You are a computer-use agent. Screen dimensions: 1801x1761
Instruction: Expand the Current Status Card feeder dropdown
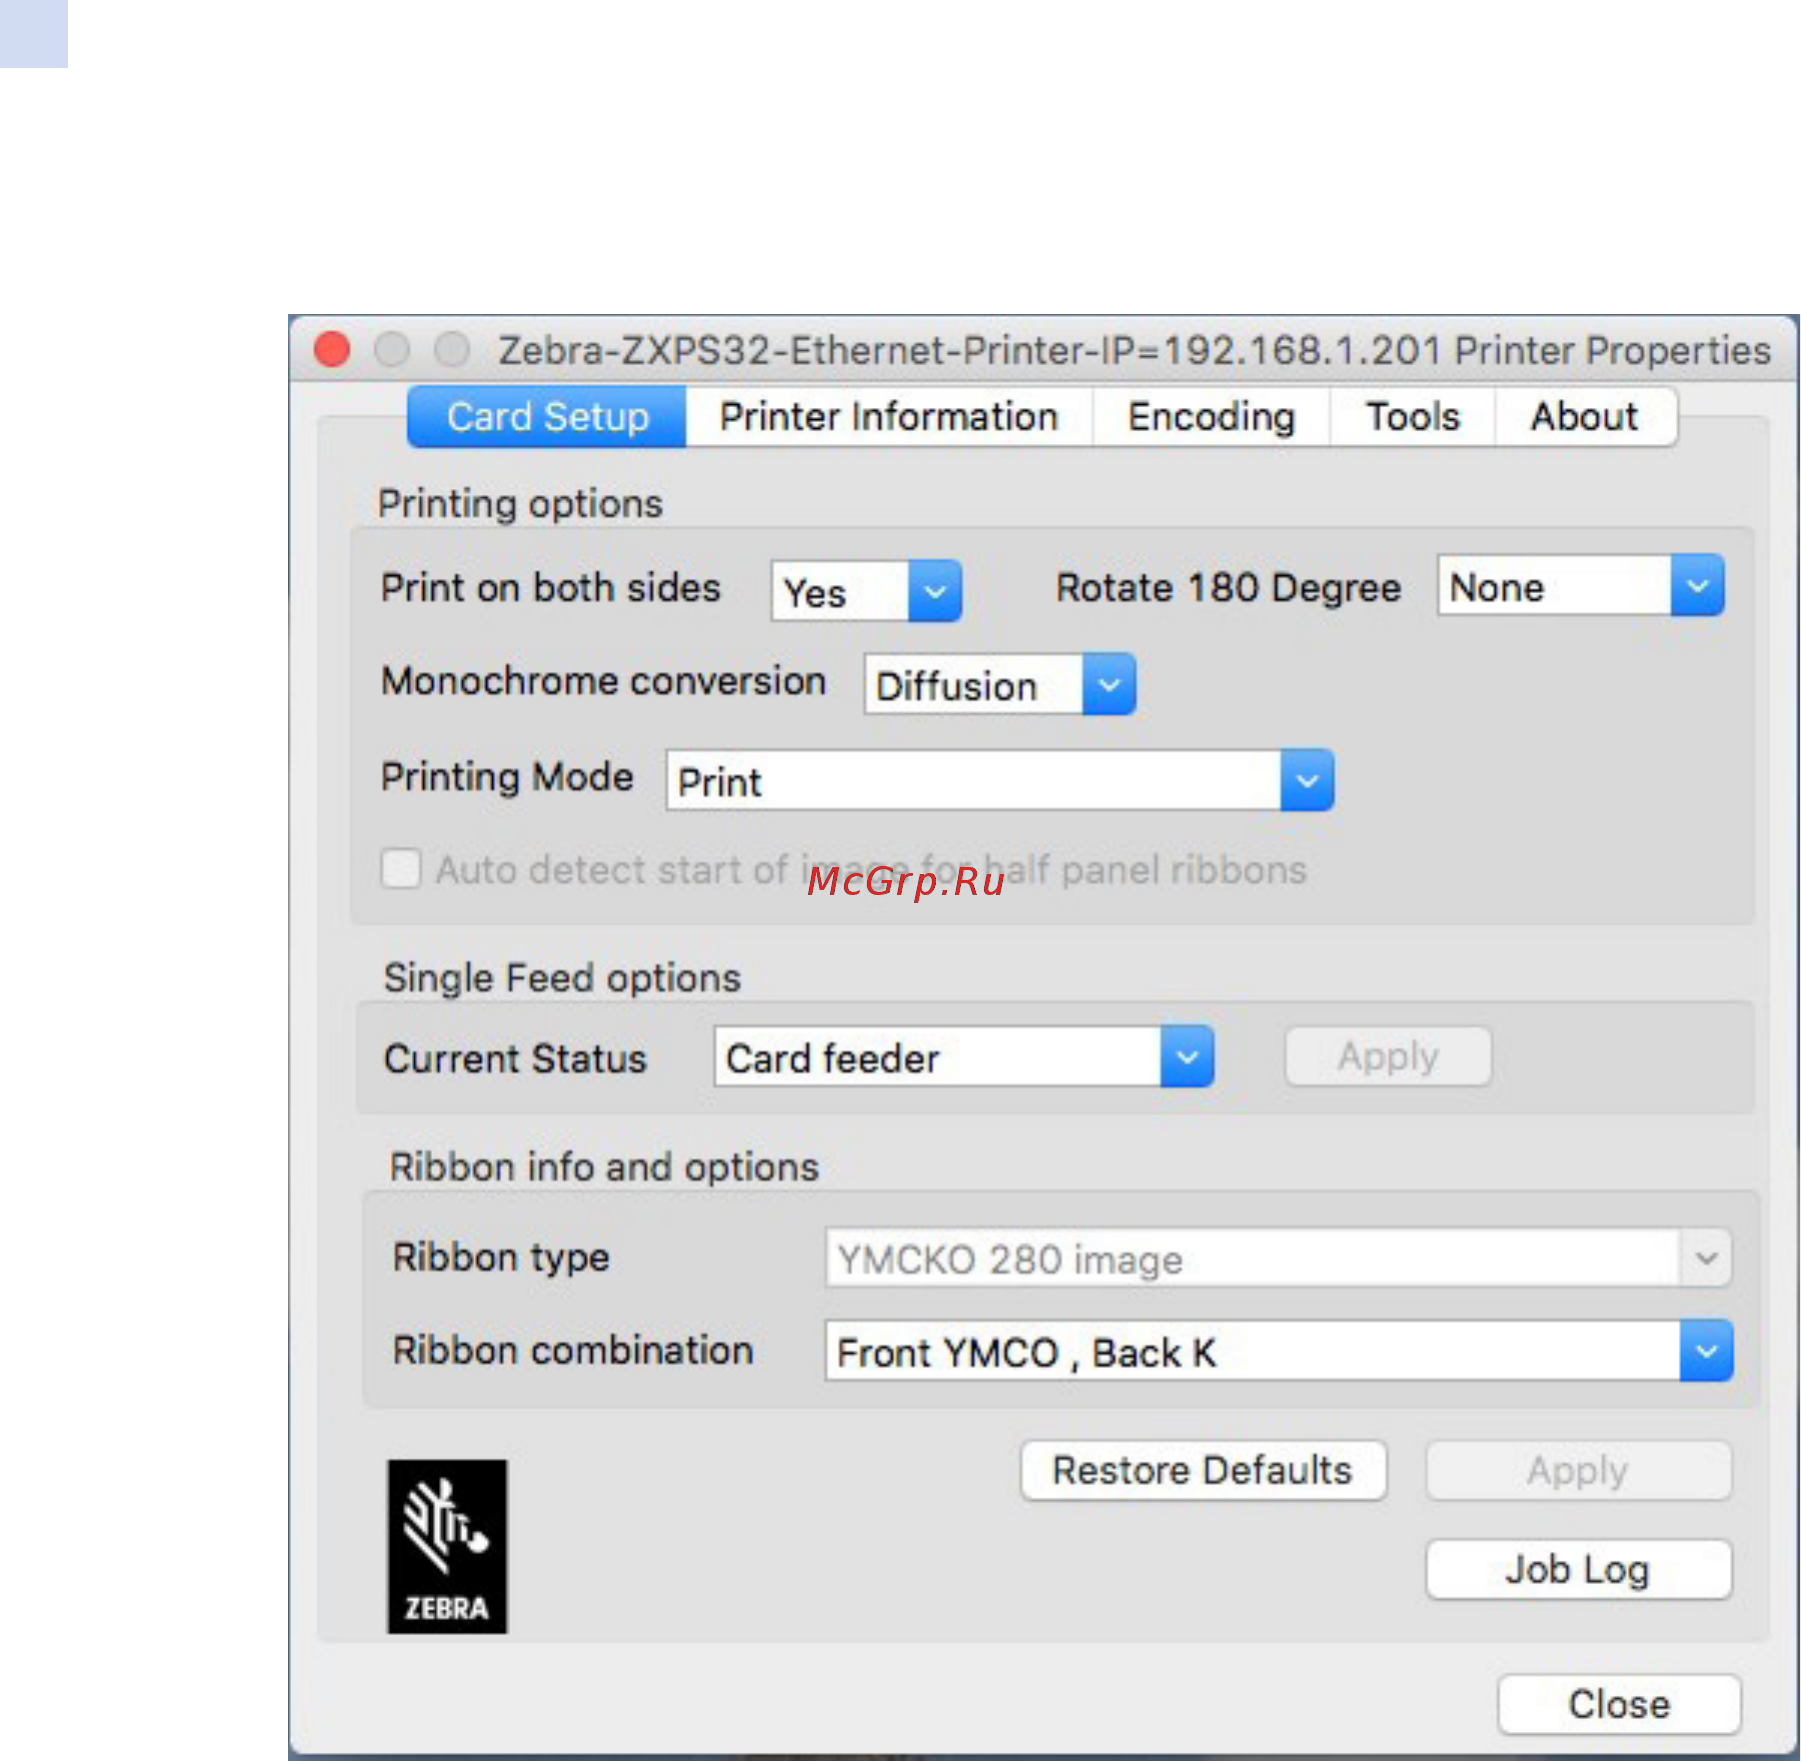pos(964,1056)
